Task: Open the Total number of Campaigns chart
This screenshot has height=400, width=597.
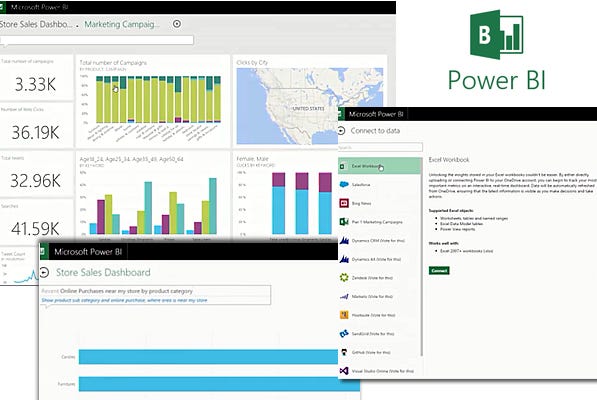Action: click(x=153, y=101)
